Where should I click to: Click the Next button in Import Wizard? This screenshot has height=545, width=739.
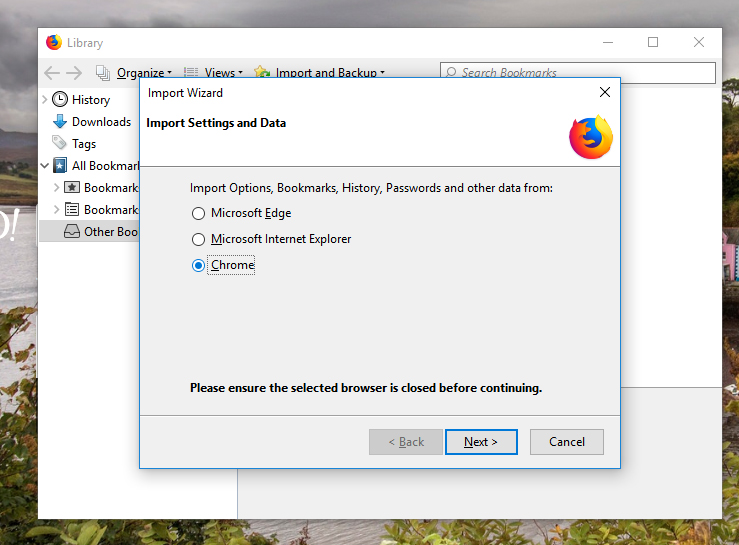tap(481, 442)
